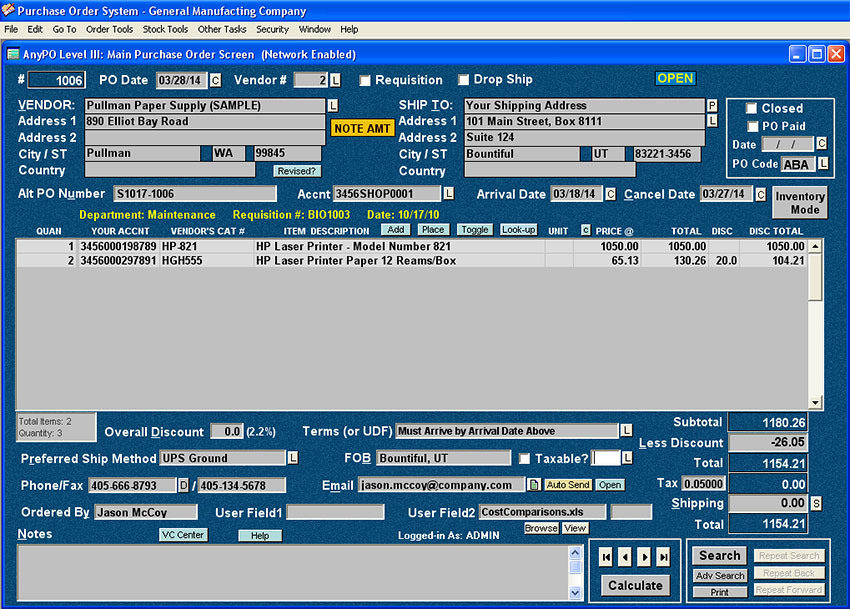
Task: Enable the Drop Ship checkbox
Action: [463, 80]
